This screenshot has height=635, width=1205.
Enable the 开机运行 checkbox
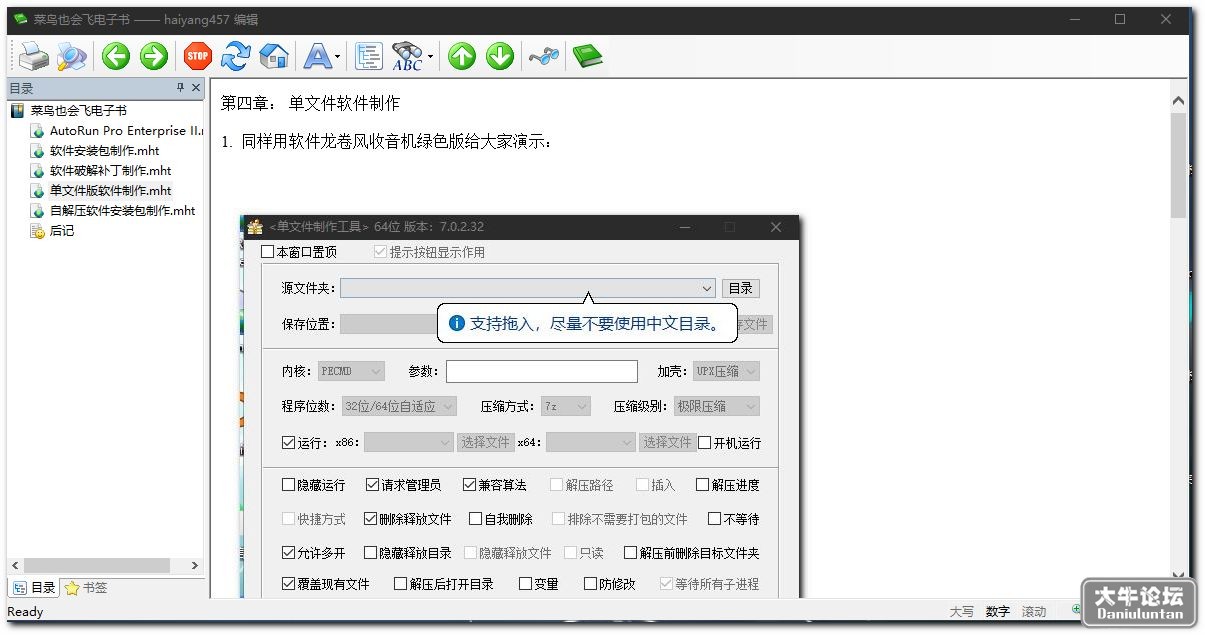(x=704, y=442)
